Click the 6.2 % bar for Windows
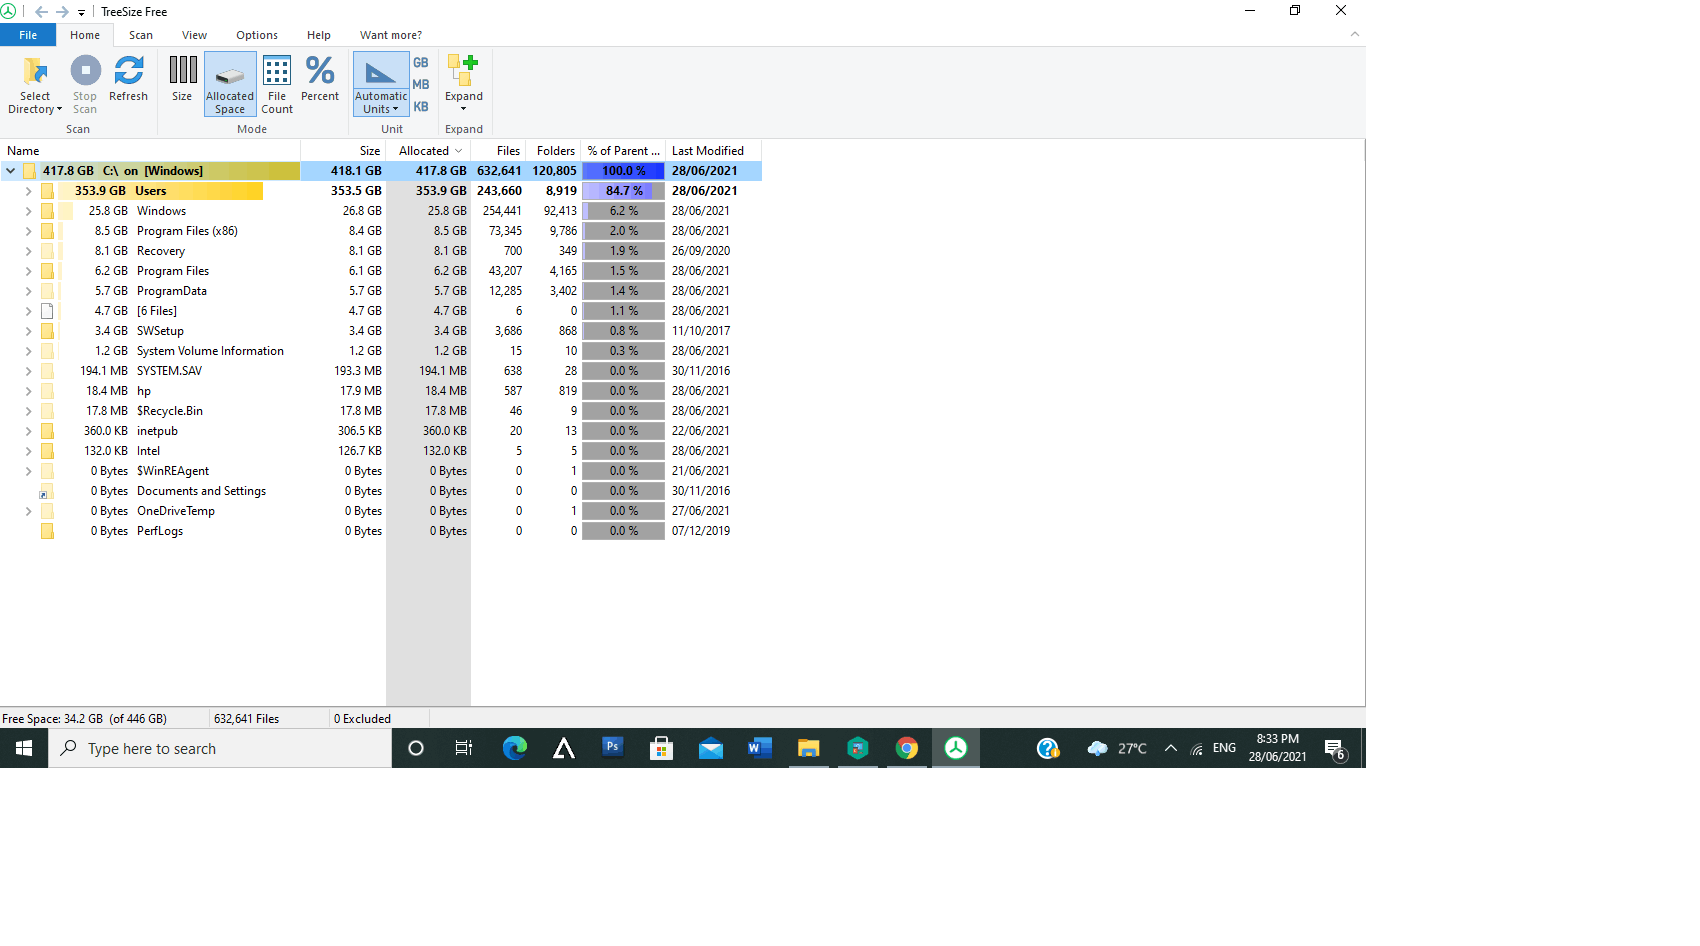 click(x=623, y=211)
